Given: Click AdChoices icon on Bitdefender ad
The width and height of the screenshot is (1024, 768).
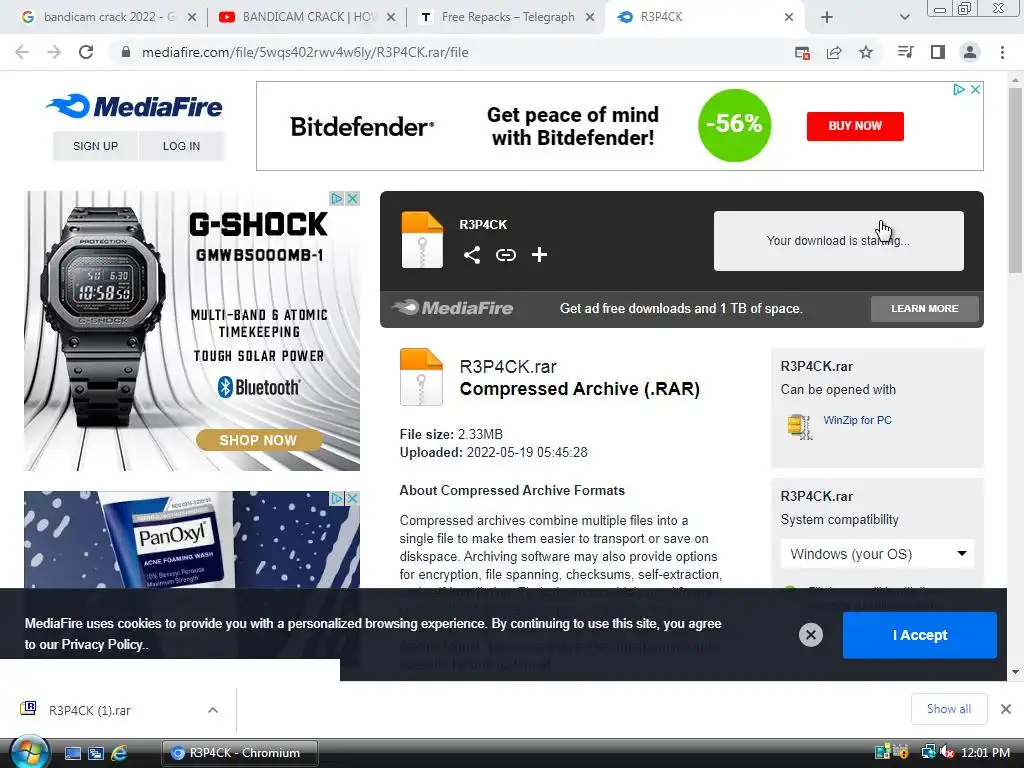Looking at the screenshot, I should tap(959, 89).
